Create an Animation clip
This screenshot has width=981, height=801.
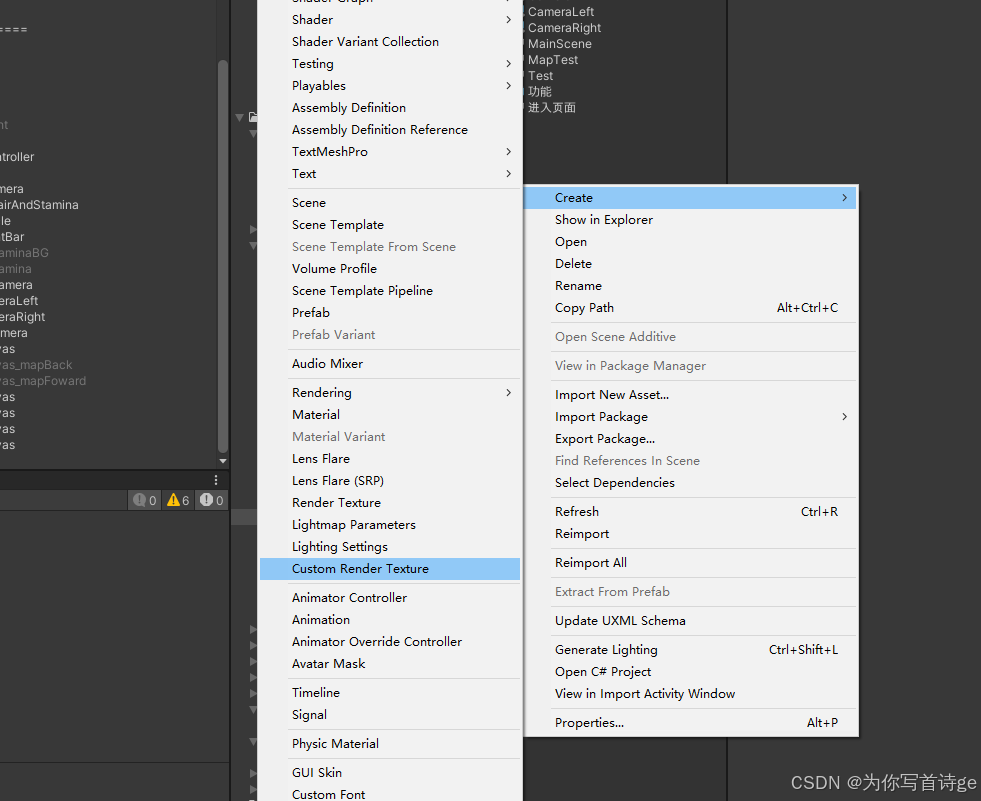click(x=390, y=620)
